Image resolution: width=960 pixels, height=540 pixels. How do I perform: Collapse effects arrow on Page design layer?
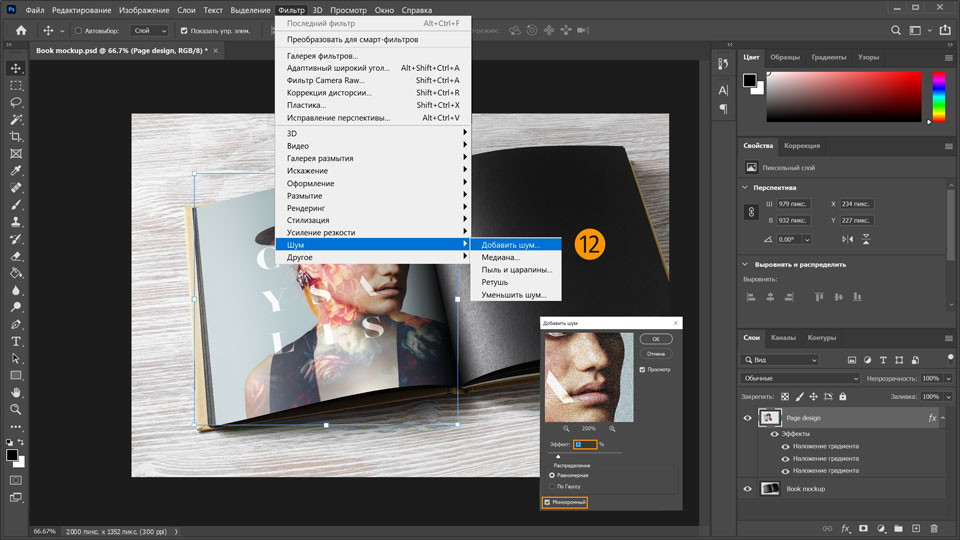(x=943, y=418)
